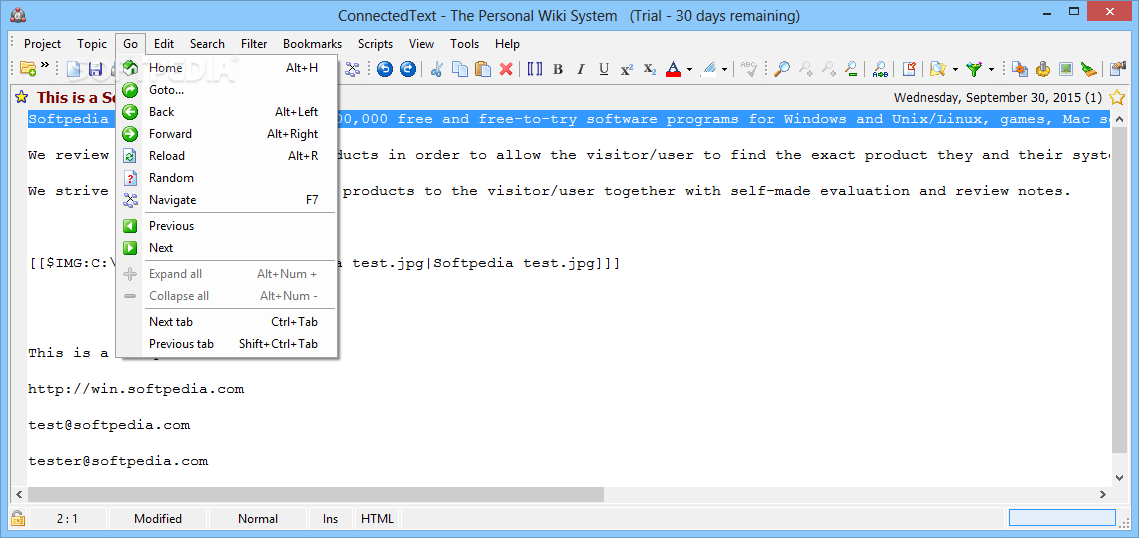The width and height of the screenshot is (1139, 538).
Task: Click the Ins status bar indicator
Action: click(x=331, y=518)
